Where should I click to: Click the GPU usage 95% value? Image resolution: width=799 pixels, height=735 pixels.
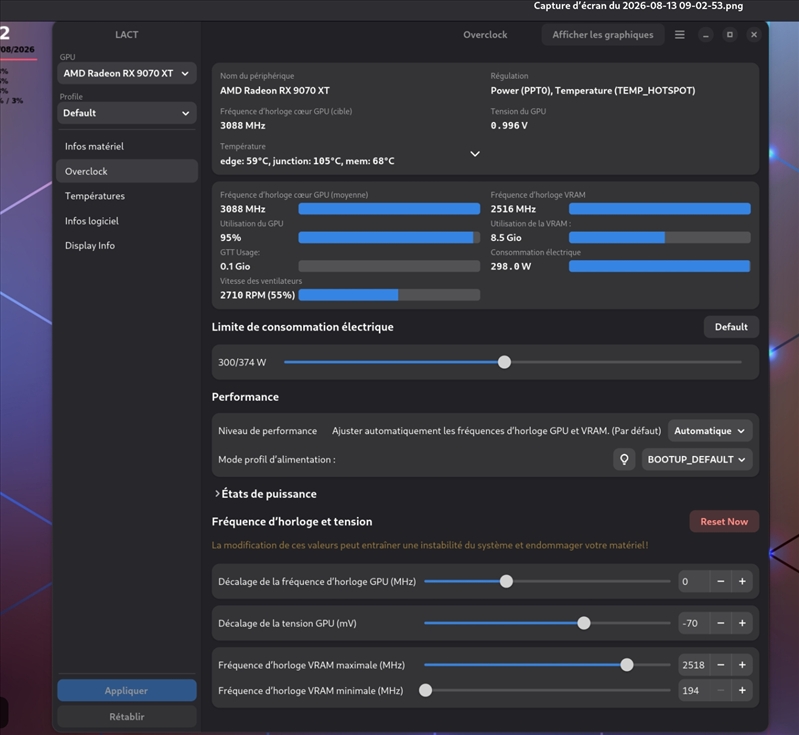pyautogui.click(x=230, y=238)
